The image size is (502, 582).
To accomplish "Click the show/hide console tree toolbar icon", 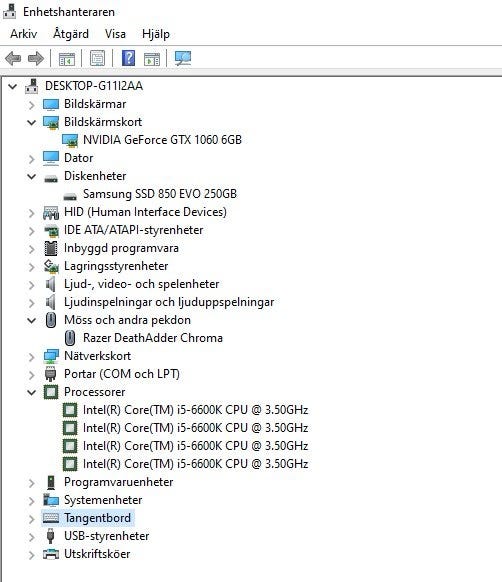I will tap(67, 59).
